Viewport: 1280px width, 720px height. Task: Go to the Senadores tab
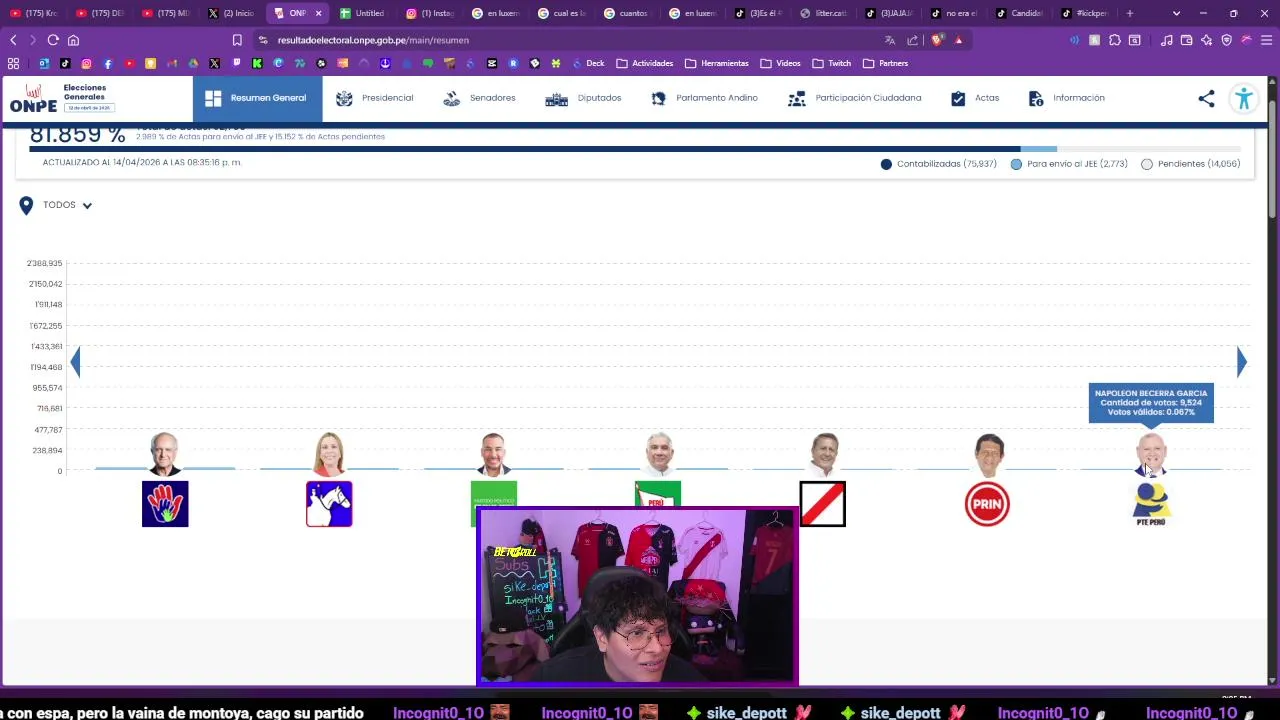[479, 98]
